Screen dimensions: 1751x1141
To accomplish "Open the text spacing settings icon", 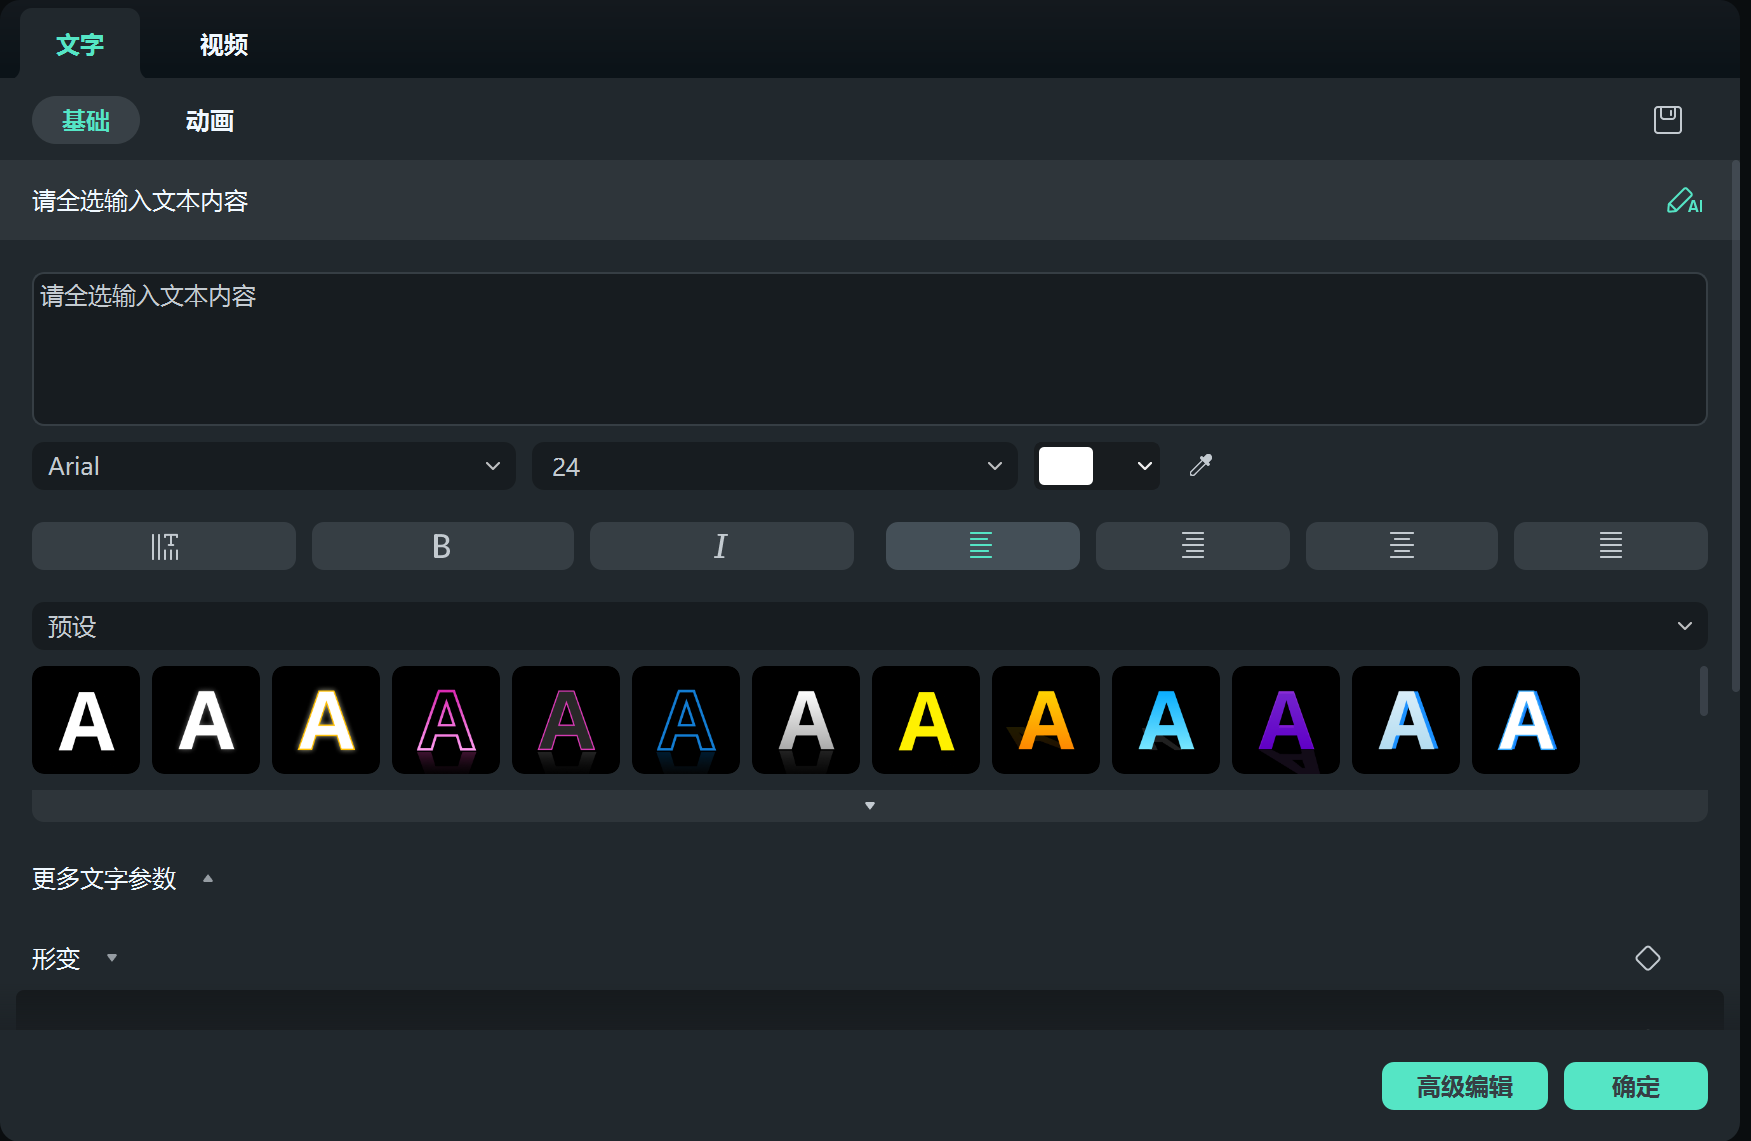I will coord(164,546).
